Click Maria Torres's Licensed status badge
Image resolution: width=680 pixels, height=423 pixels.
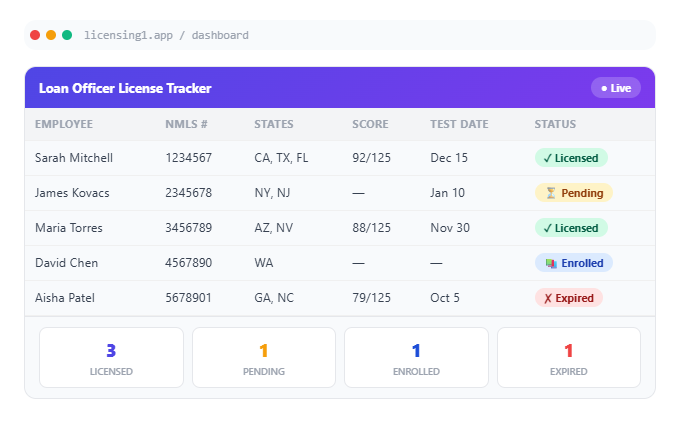click(x=571, y=228)
